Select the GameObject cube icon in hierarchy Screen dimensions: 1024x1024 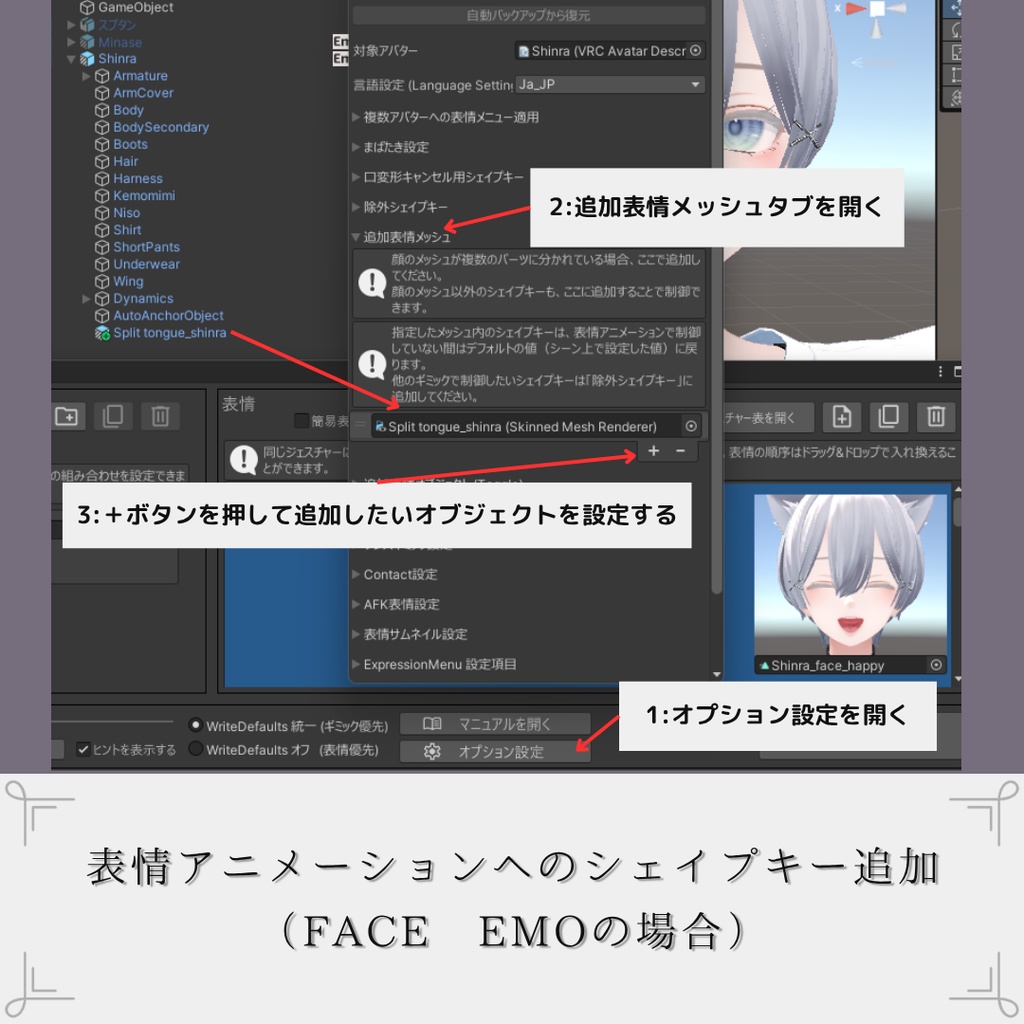(x=87, y=8)
